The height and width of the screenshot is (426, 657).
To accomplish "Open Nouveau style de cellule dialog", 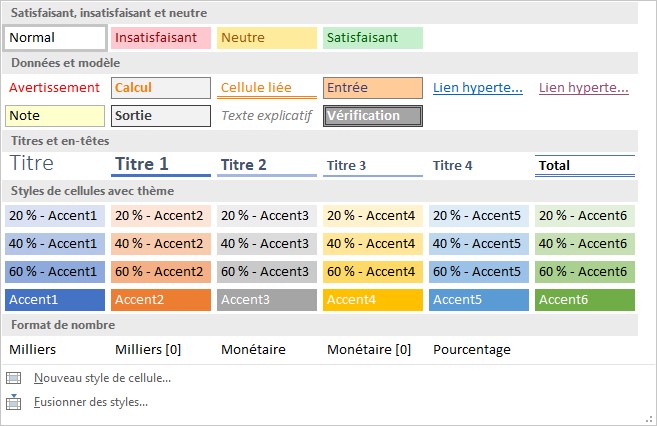I will point(102,378).
